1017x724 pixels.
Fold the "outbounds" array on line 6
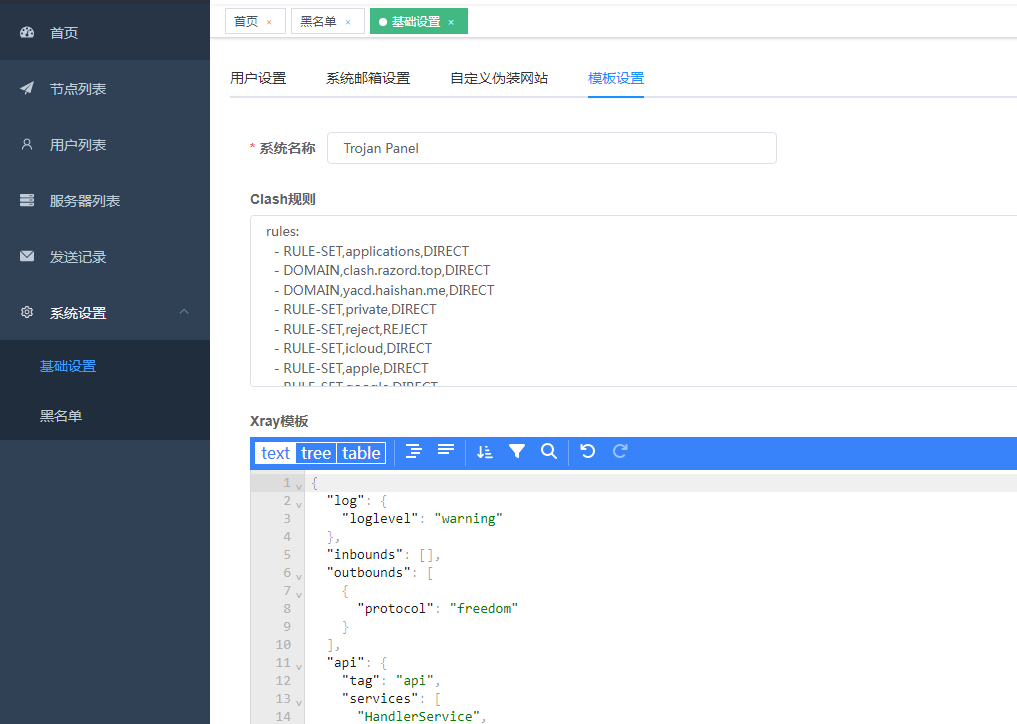click(x=298, y=575)
